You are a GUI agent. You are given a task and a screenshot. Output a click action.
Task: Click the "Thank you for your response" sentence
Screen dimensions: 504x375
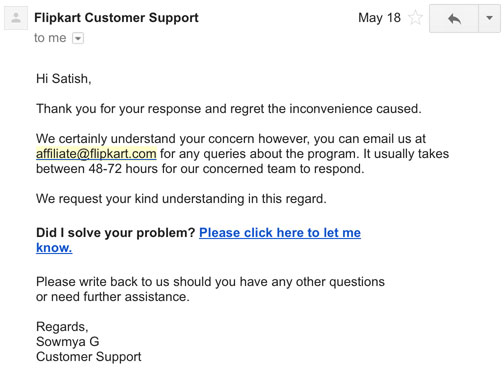point(229,109)
